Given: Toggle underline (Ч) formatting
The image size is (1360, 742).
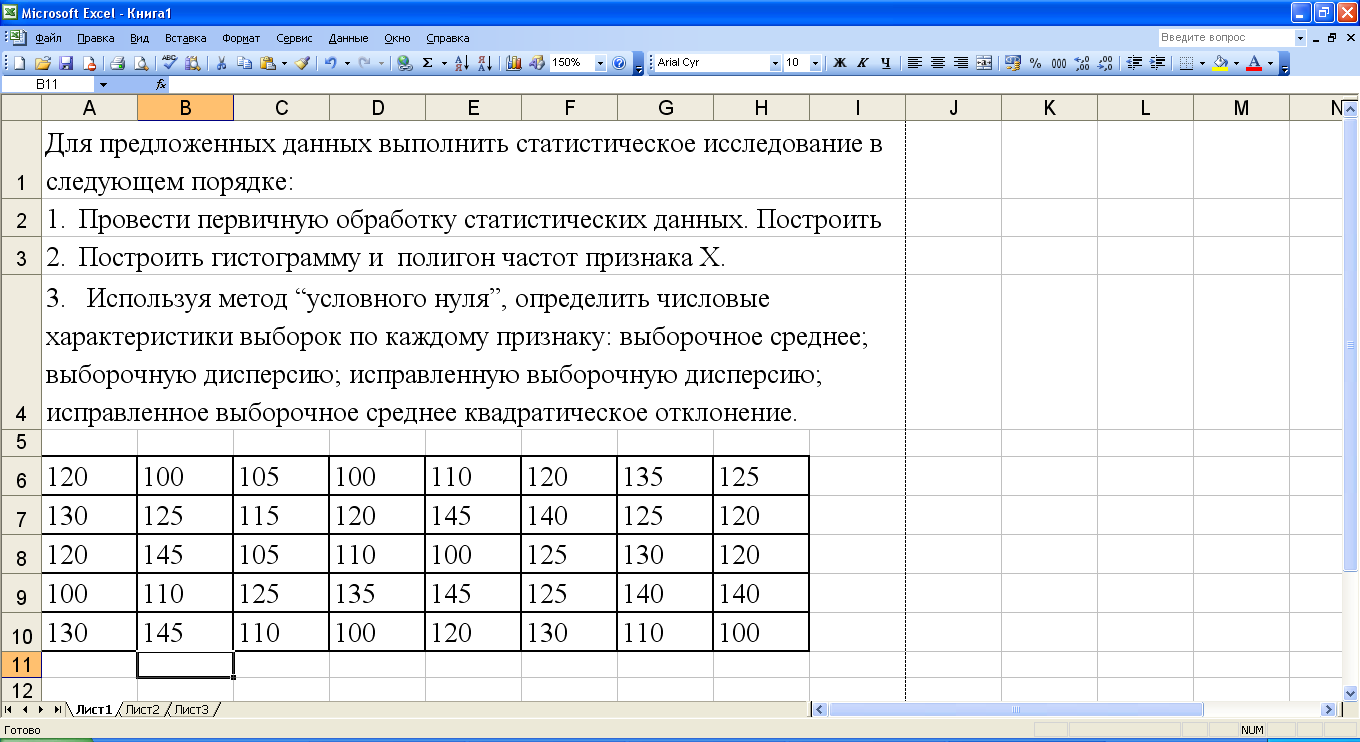Looking at the screenshot, I should [886, 63].
